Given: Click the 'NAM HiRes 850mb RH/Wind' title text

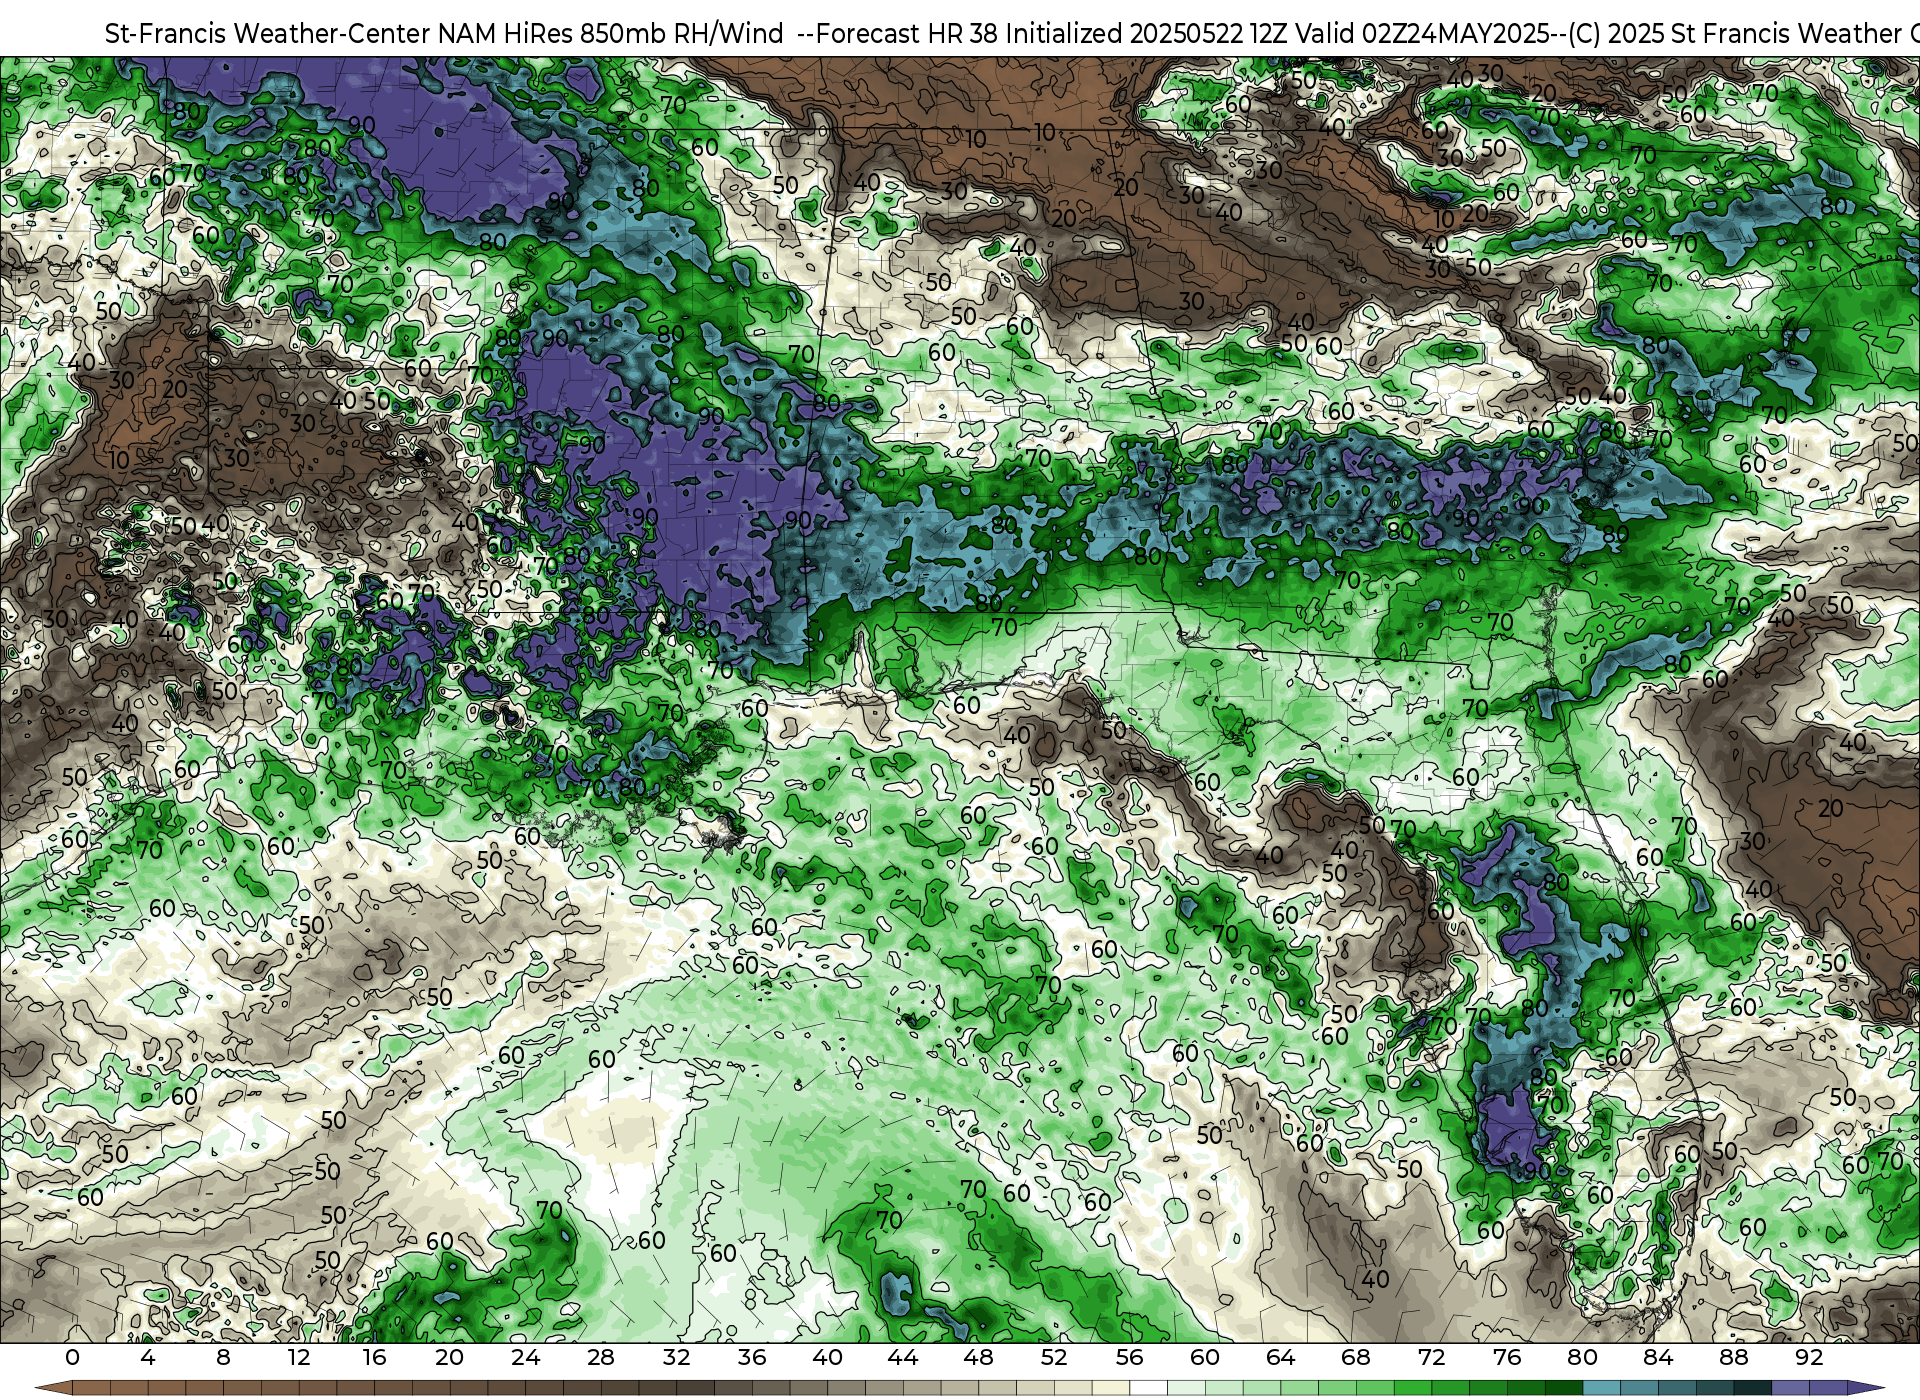Looking at the screenshot, I should tap(610, 34).
